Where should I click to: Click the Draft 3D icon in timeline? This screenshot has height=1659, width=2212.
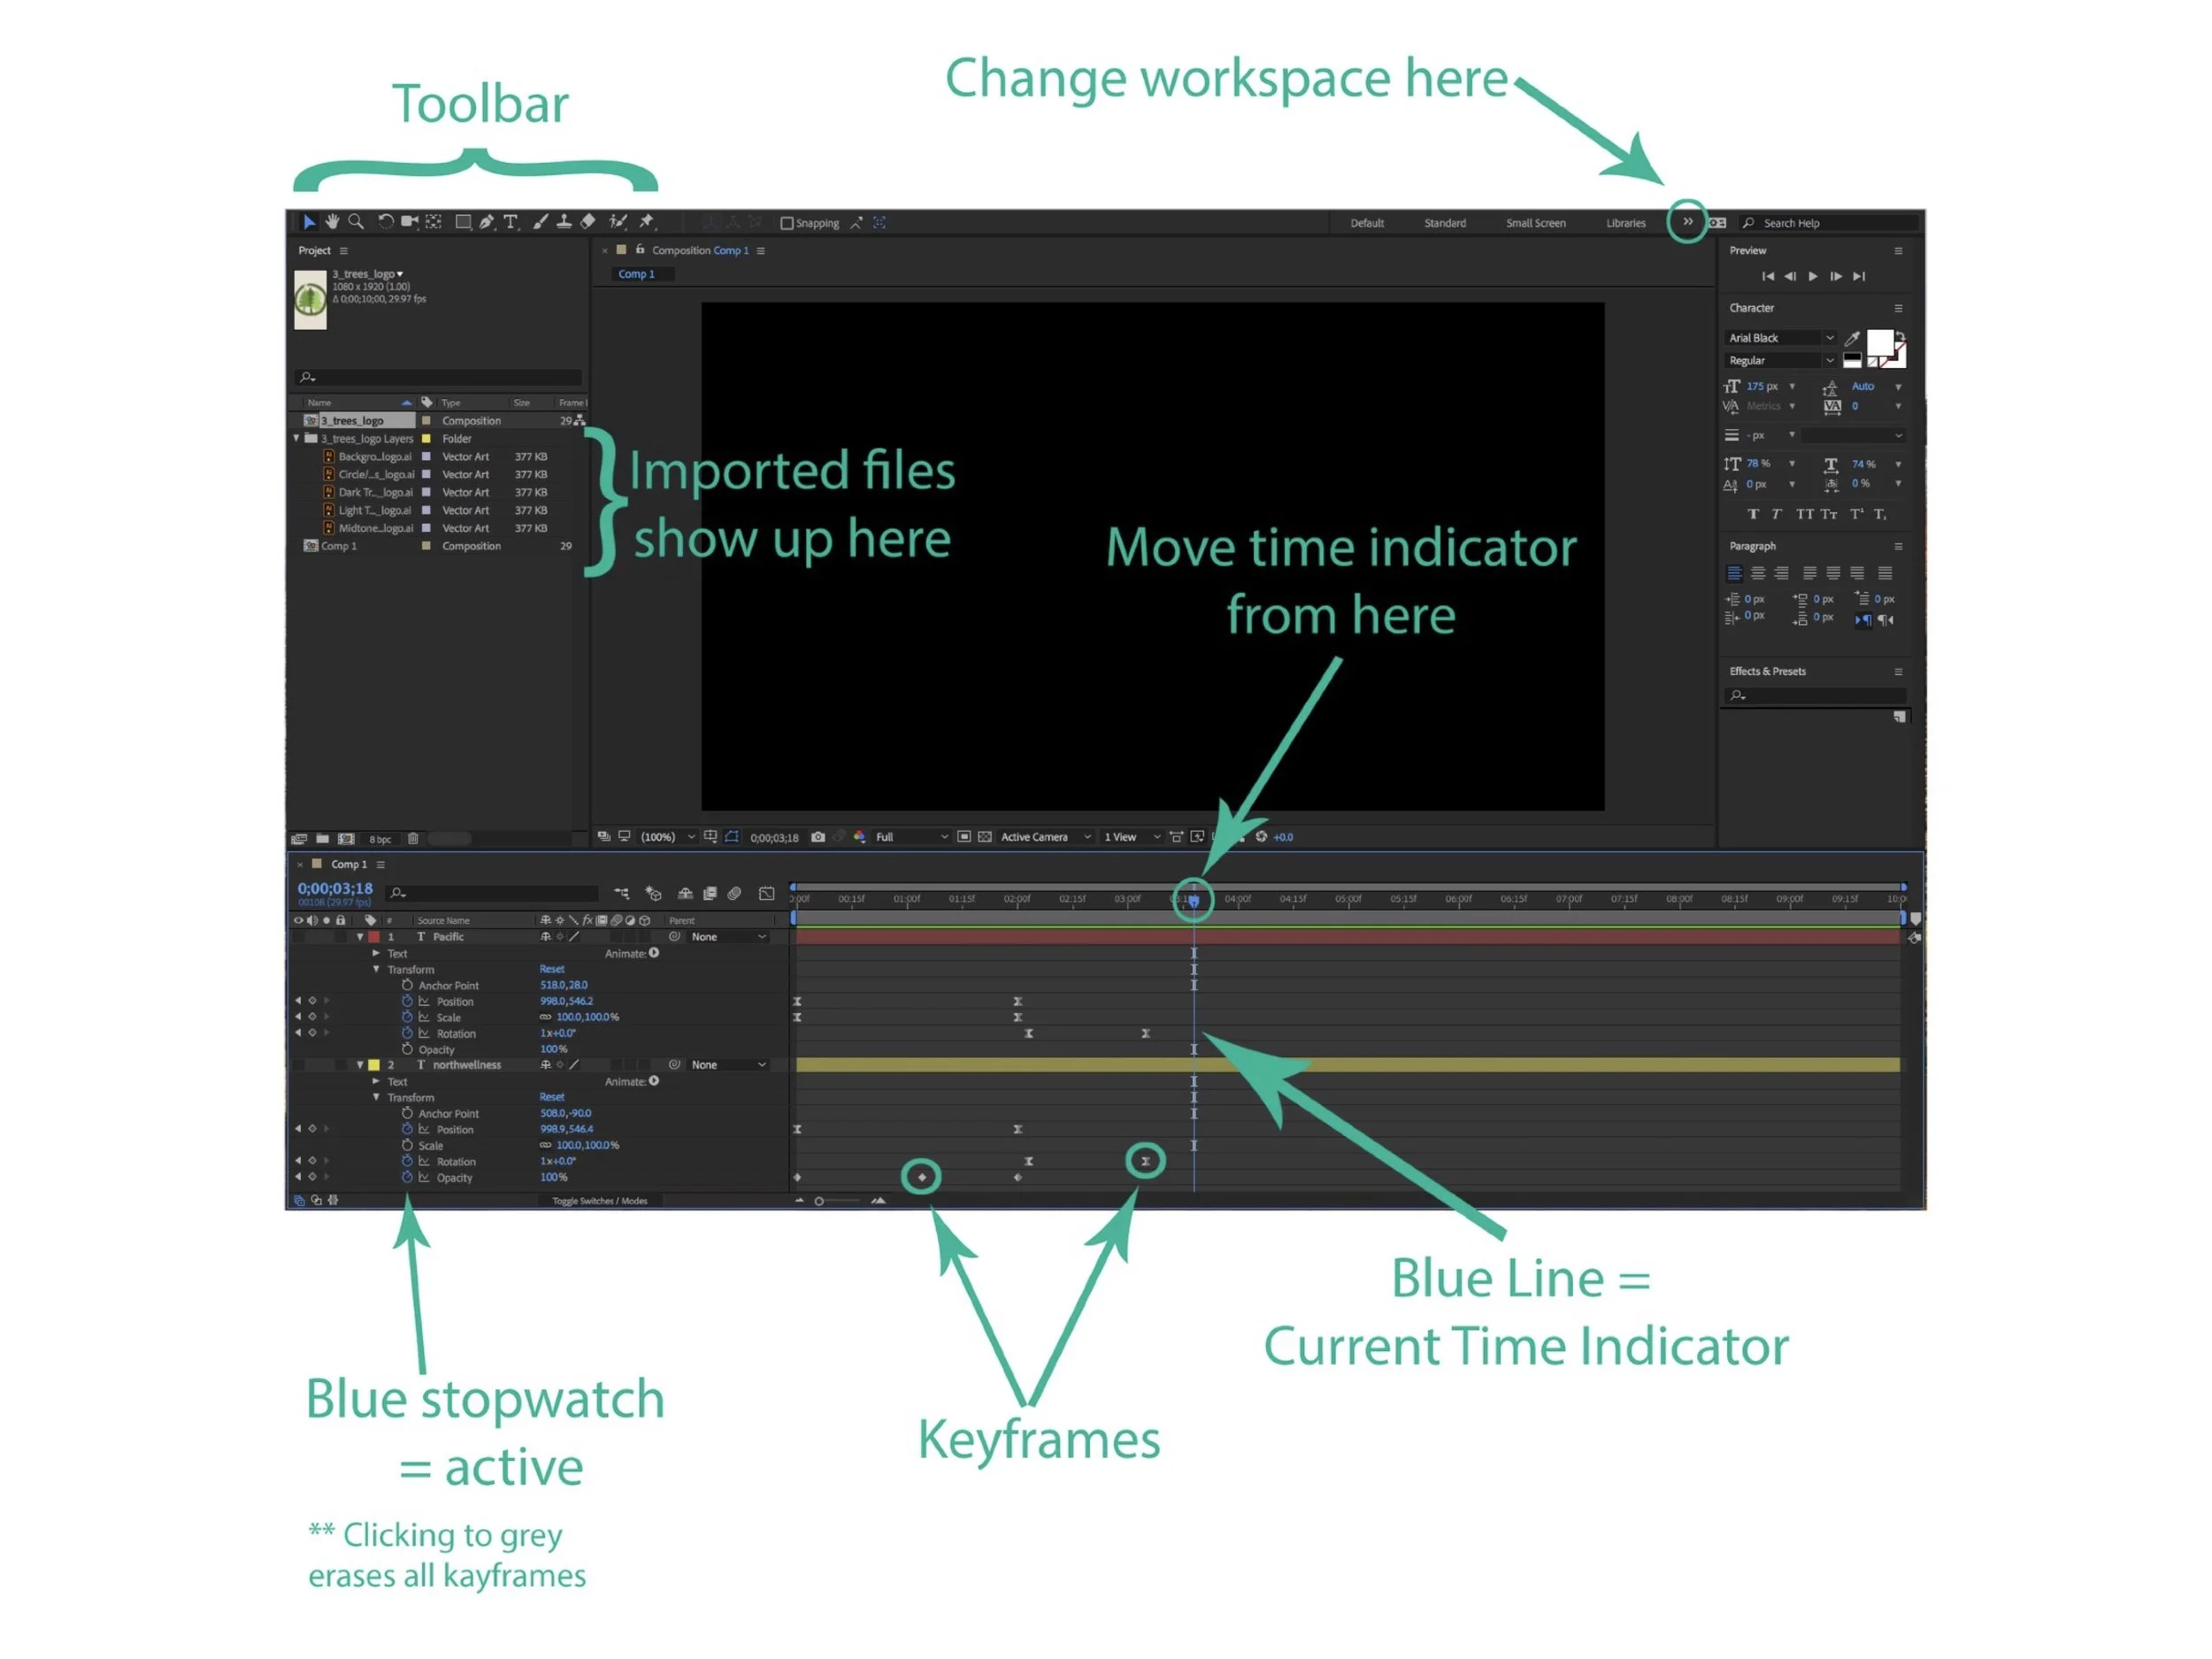[x=653, y=893]
